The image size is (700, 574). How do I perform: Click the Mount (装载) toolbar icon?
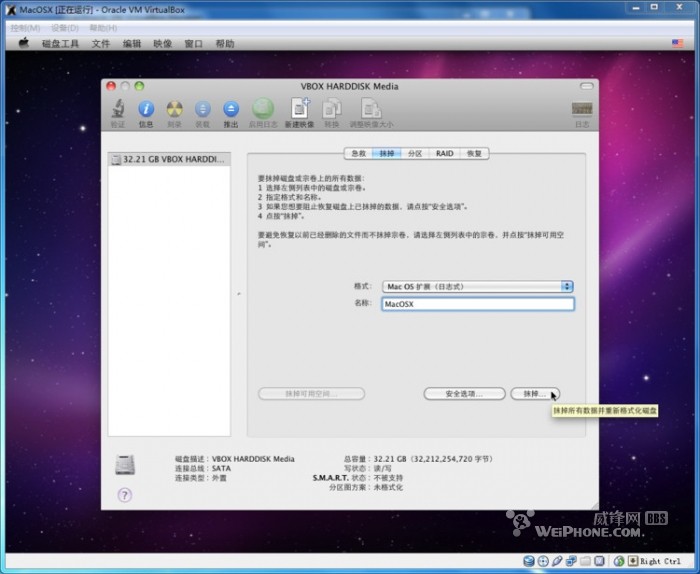tap(203, 109)
